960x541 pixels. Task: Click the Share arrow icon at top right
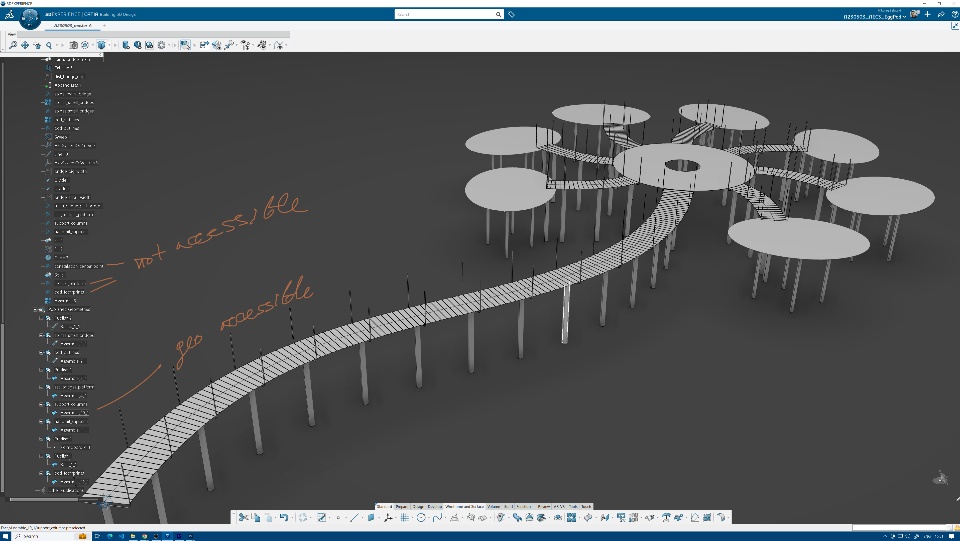(941, 14)
